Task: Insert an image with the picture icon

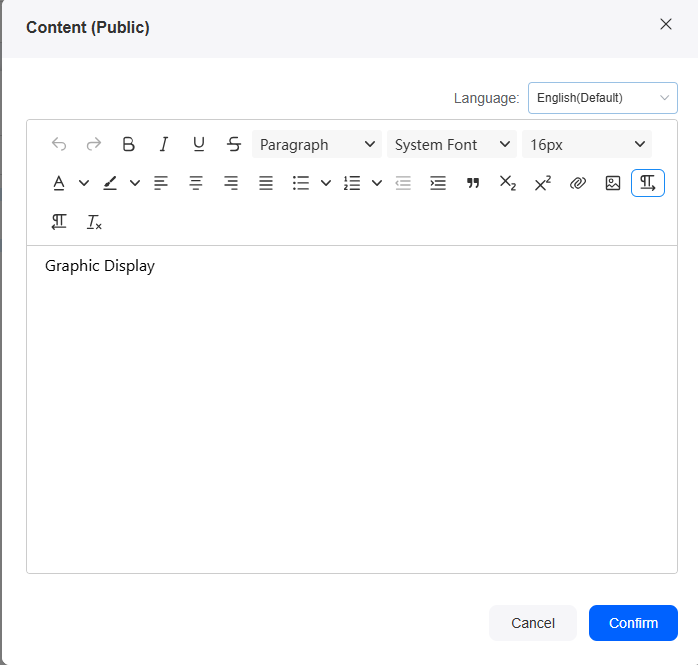Action: [x=613, y=183]
